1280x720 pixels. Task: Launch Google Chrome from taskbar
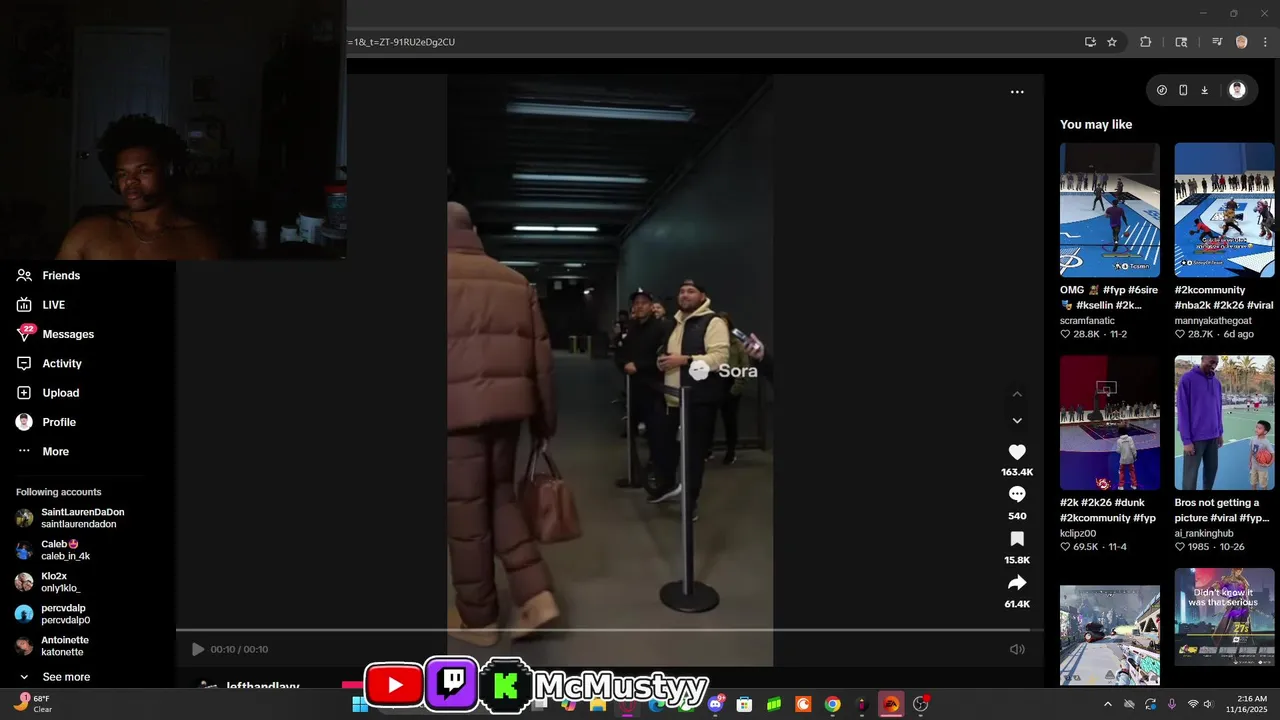click(x=832, y=704)
